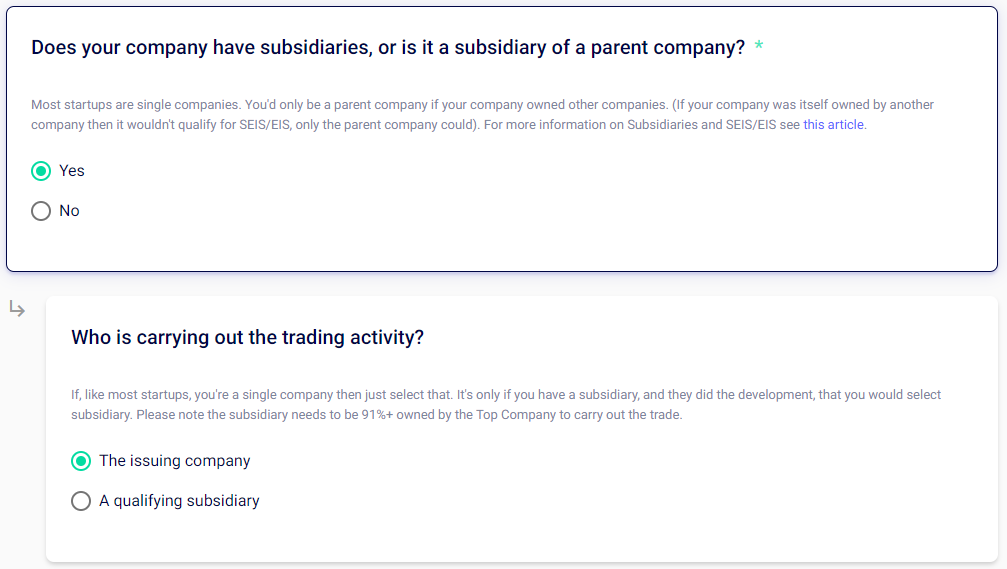Choose the qualifying subsidiary radio circle
This screenshot has width=1007, height=569.
(x=81, y=501)
